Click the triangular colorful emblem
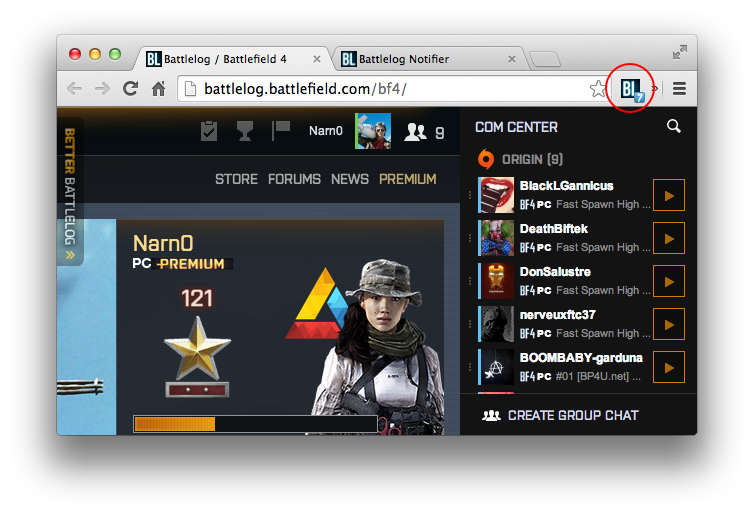The image size is (754, 514). click(316, 304)
